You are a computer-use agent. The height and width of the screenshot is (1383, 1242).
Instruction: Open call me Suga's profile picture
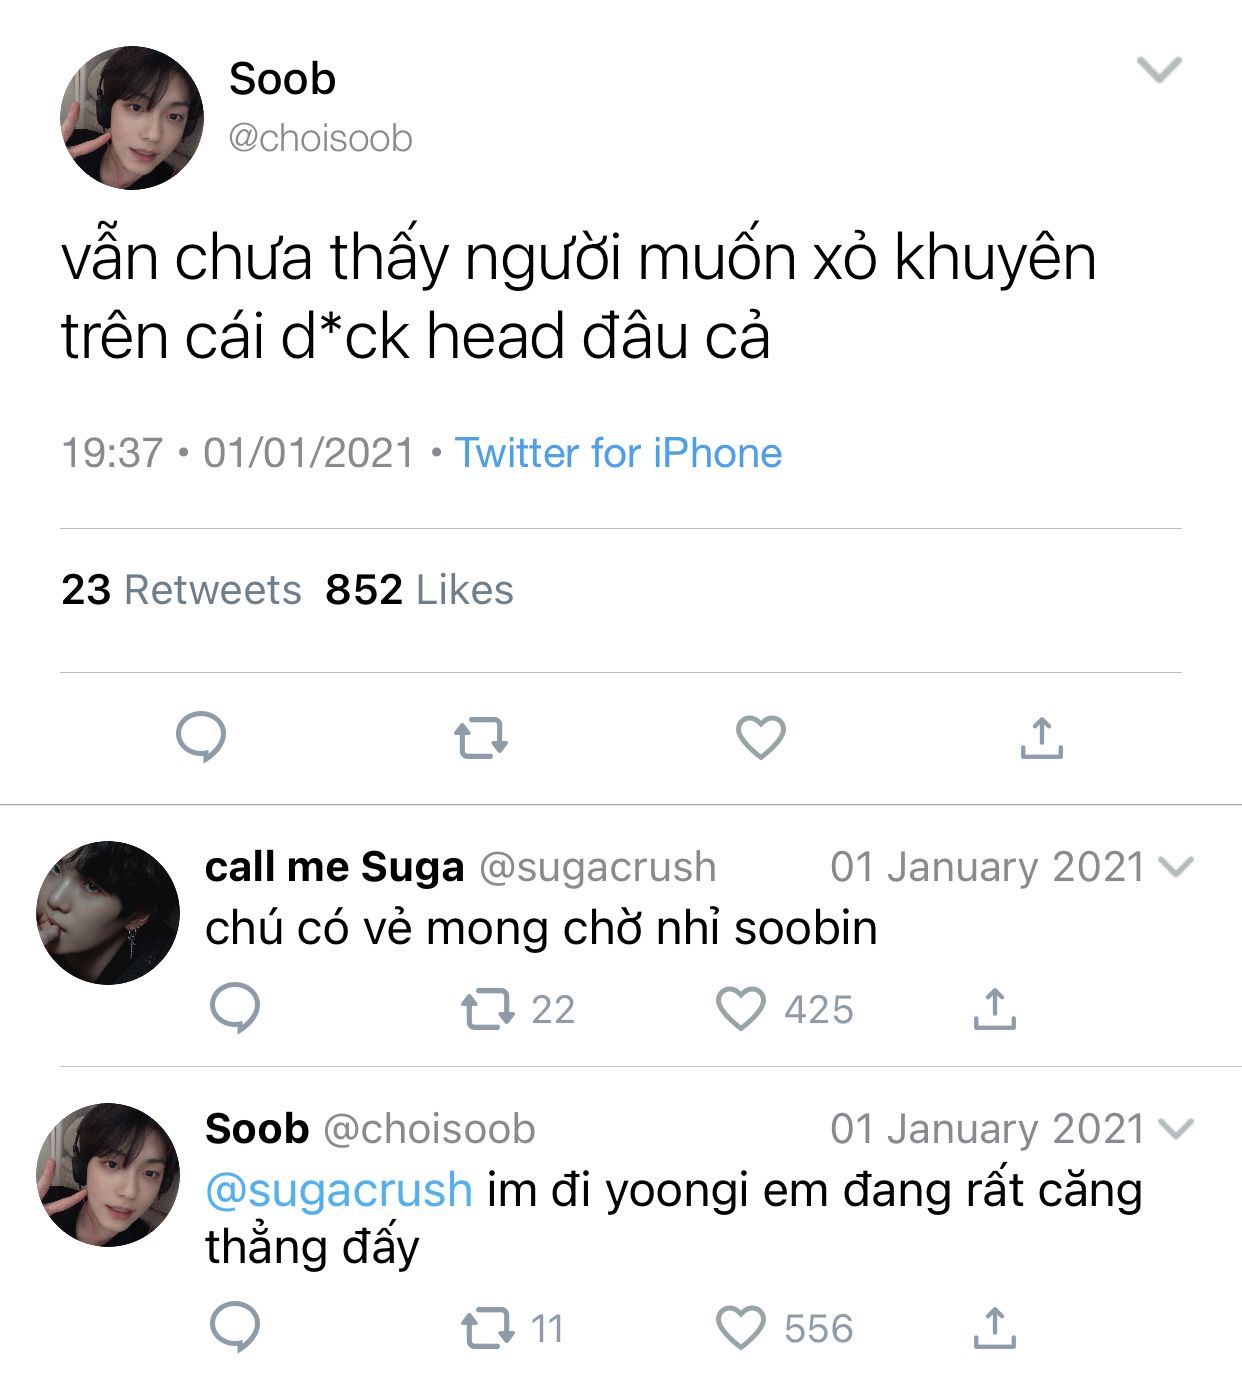pos(108,912)
